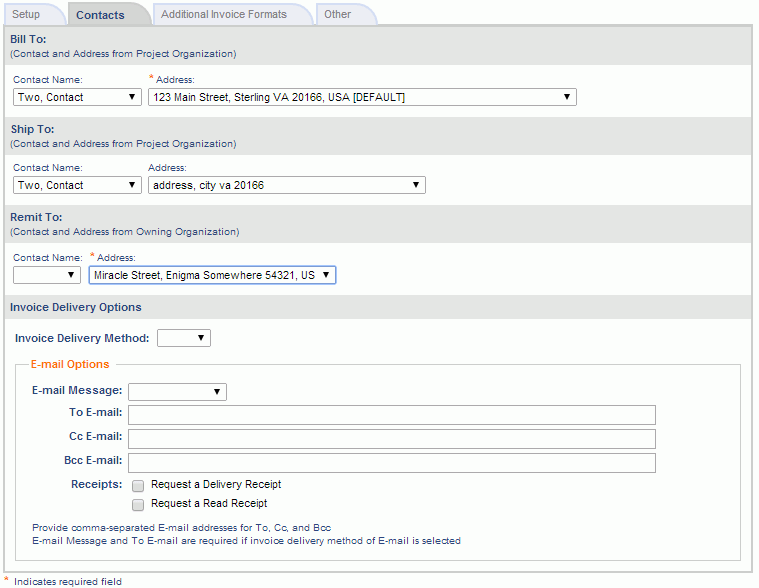
Task: Enable Request a Delivery Receipt checkbox
Action: [x=138, y=485]
